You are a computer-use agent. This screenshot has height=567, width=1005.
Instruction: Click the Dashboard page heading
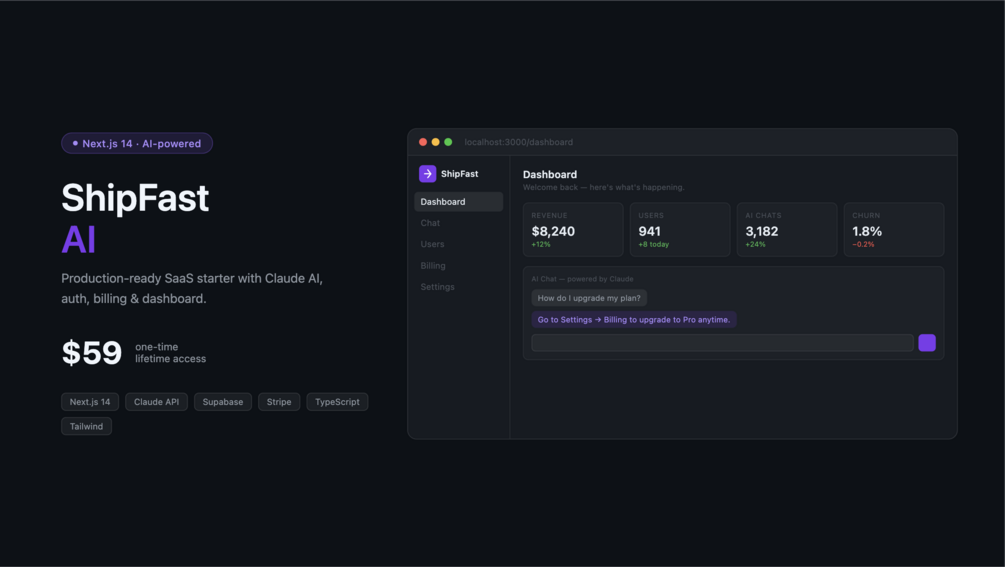pyautogui.click(x=550, y=174)
